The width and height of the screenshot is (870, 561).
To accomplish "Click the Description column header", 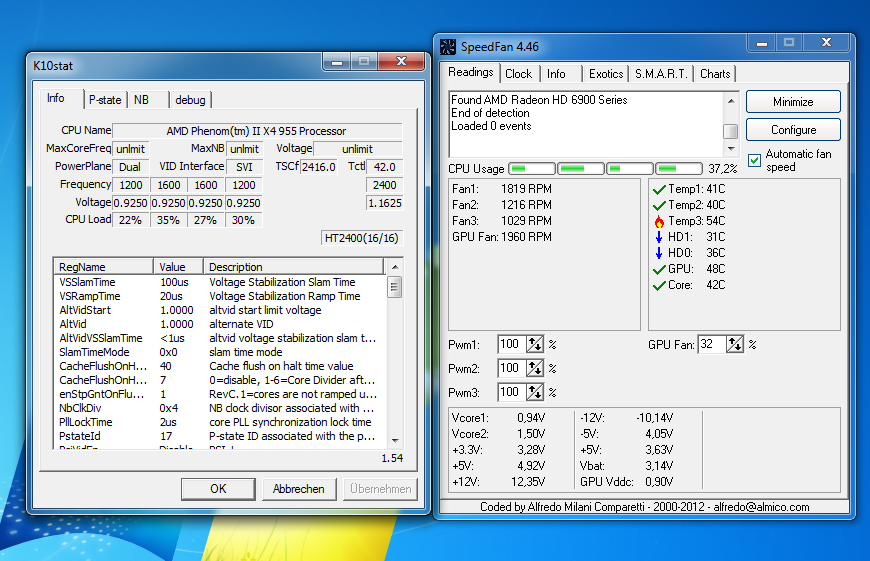I will coord(294,267).
